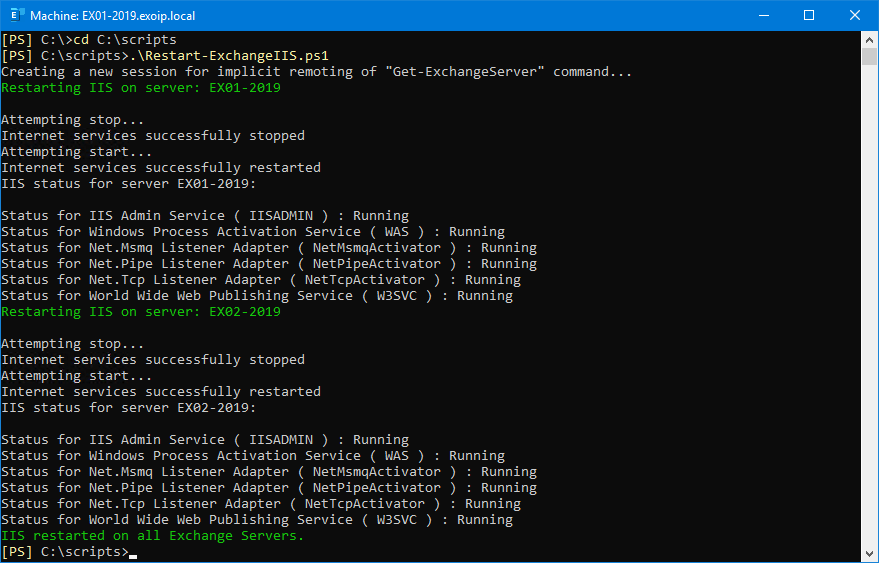Click 'Internet services successfully restarted' under EX01-2019
879x563 pixels.
(x=161, y=168)
